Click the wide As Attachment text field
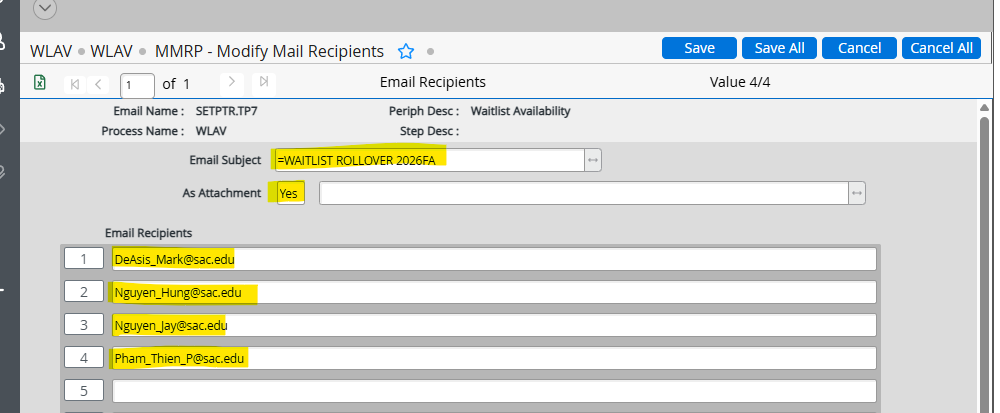Image resolution: width=1000 pixels, height=413 pixels. (x=584, y=193)
